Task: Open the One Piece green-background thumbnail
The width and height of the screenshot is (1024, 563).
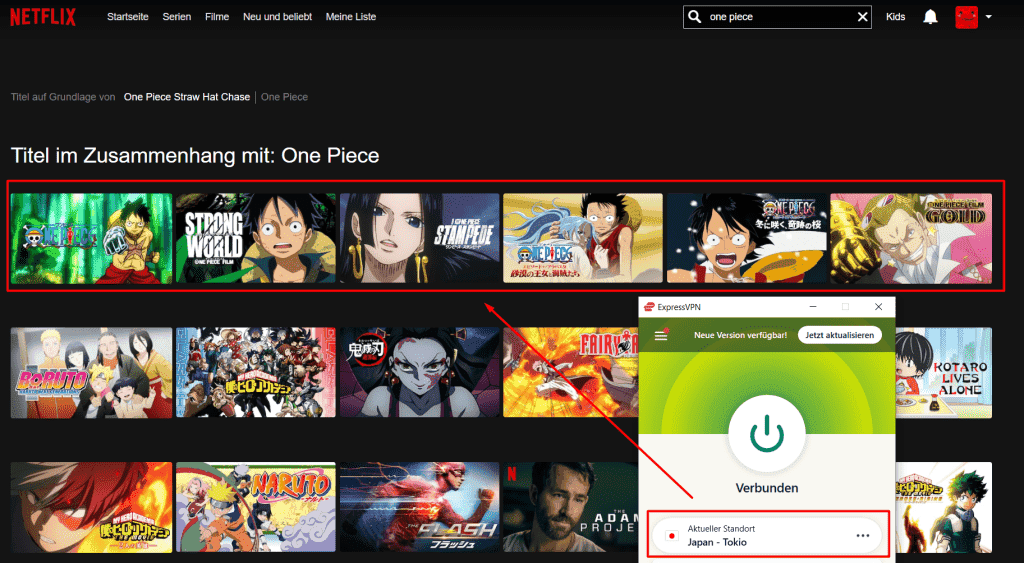Action: (x=91, y=238)
